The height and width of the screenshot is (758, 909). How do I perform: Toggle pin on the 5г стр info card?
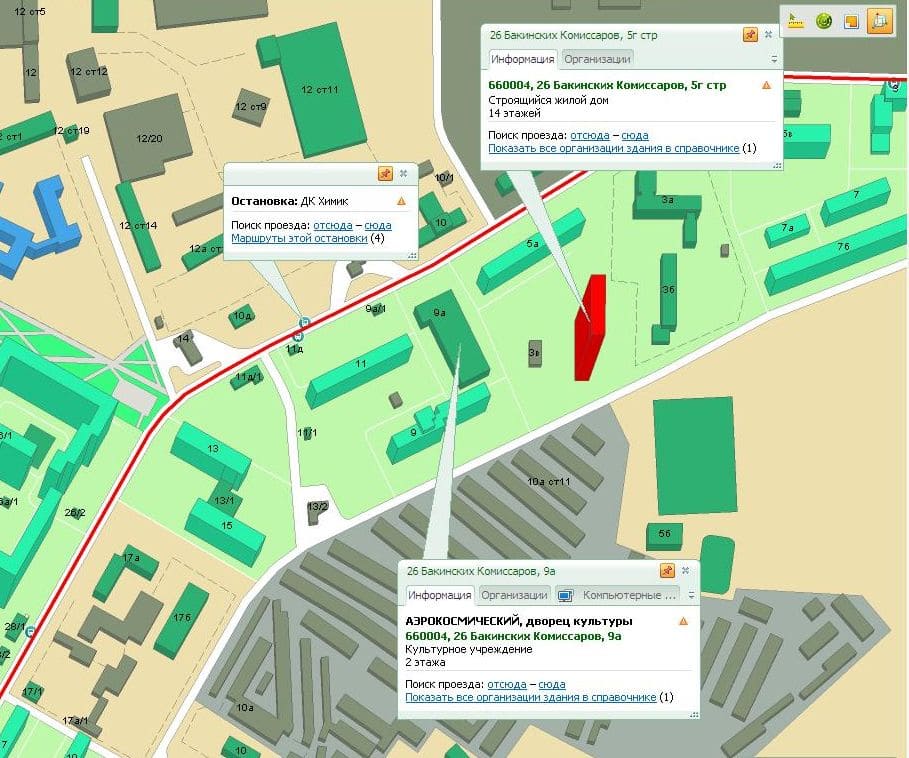click(x=750, y=35)
